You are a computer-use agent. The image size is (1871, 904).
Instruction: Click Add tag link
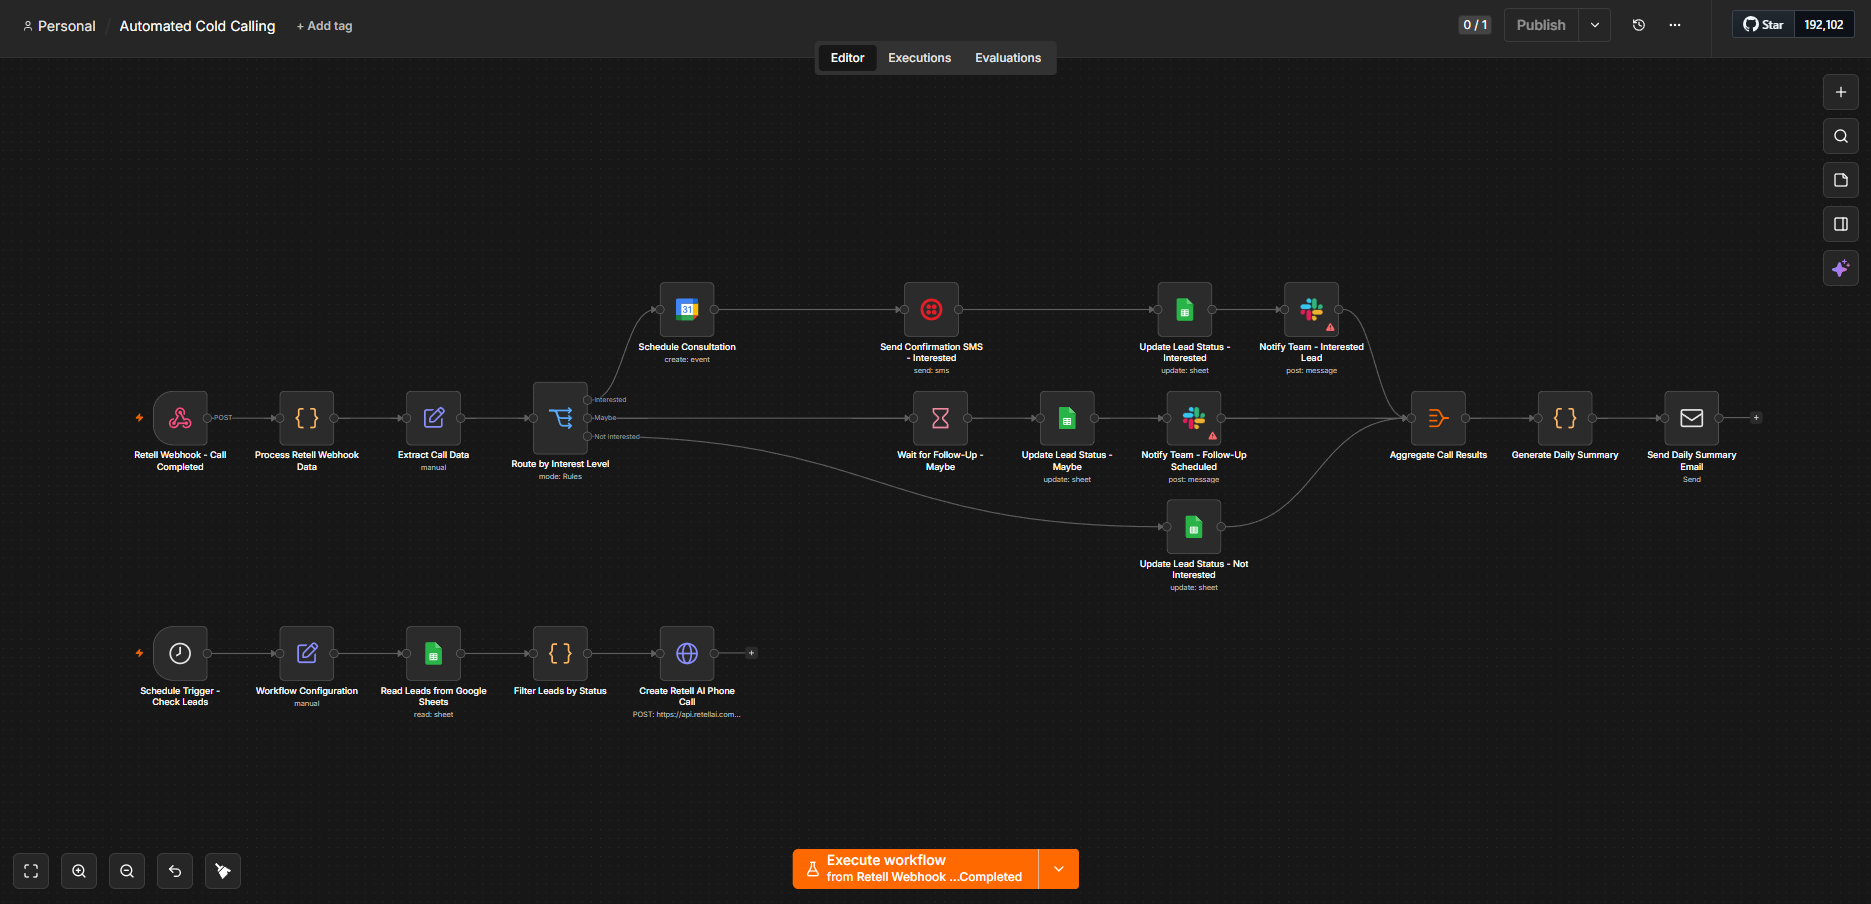click(x=325, y=26)
